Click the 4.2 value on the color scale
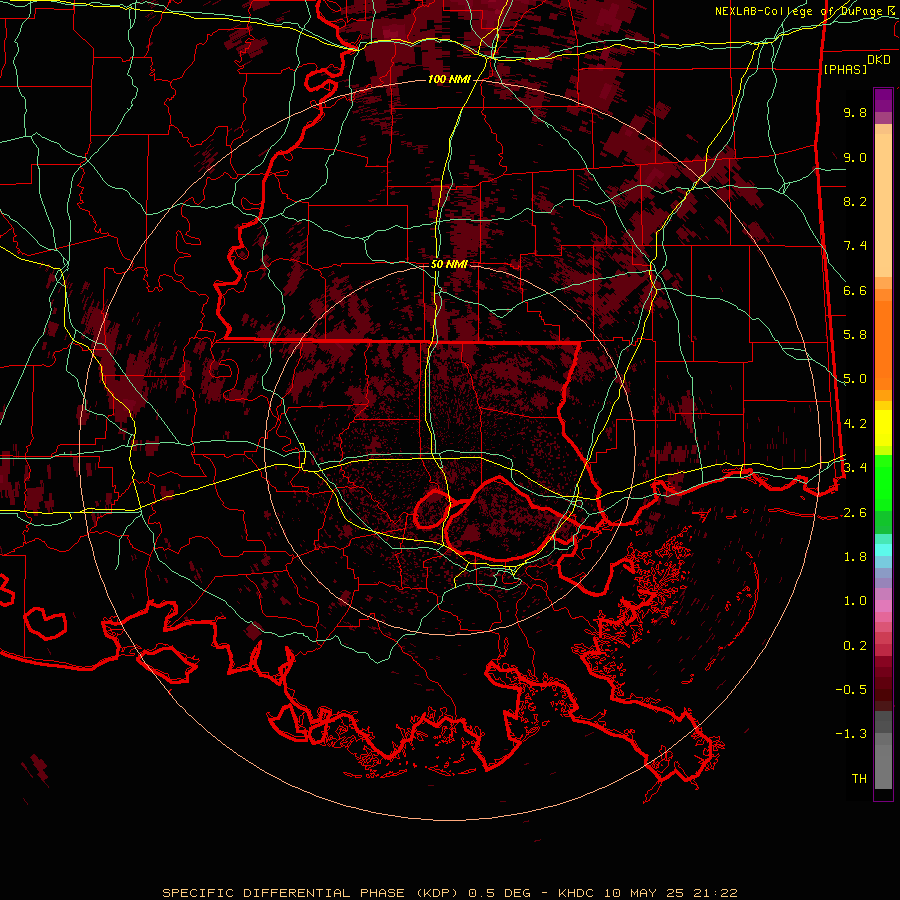The image size is (900, 900). pos(855,424)
